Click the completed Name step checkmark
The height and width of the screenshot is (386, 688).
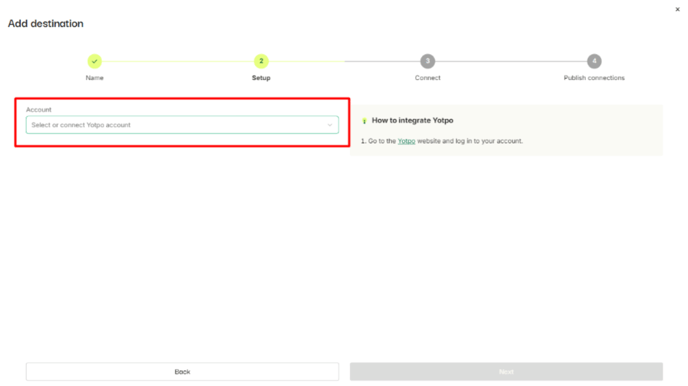[94, 61]
